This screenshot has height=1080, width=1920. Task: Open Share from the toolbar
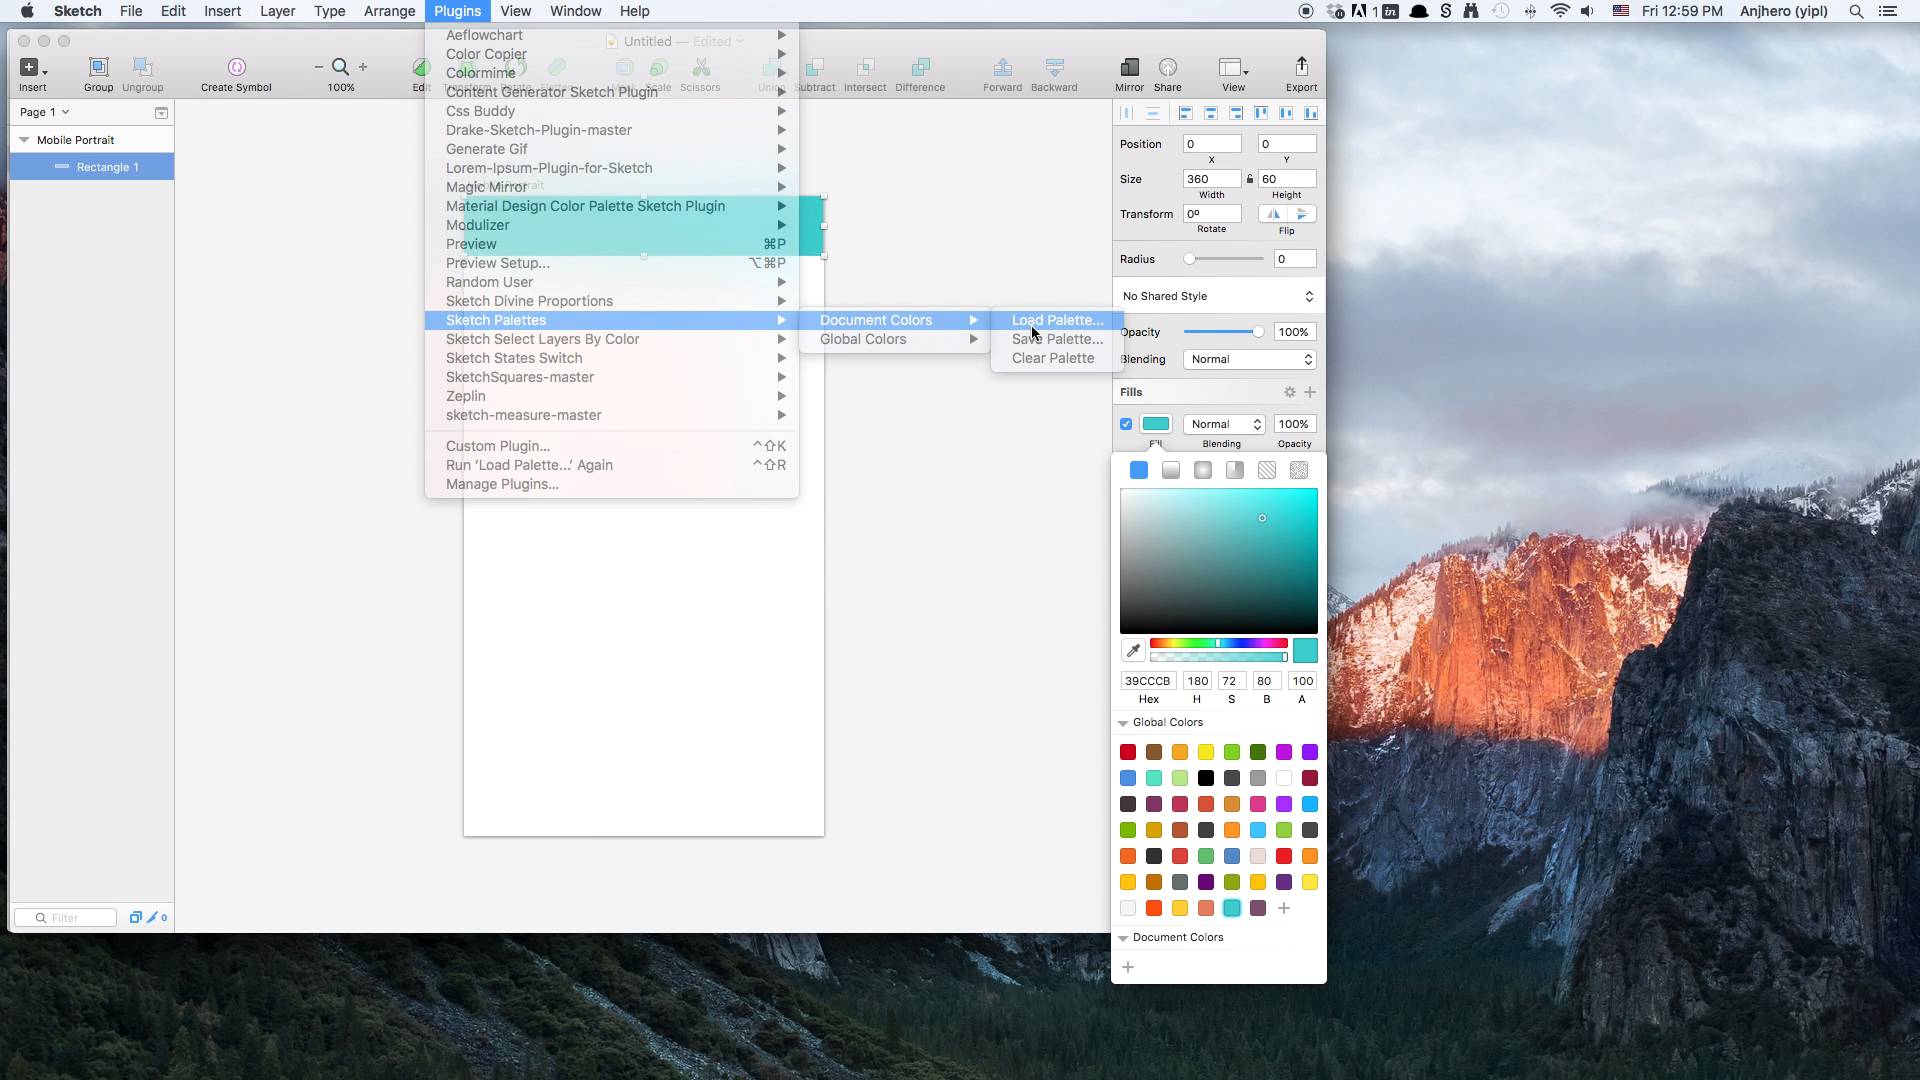pyautogui.click(x=1168, y=70)
